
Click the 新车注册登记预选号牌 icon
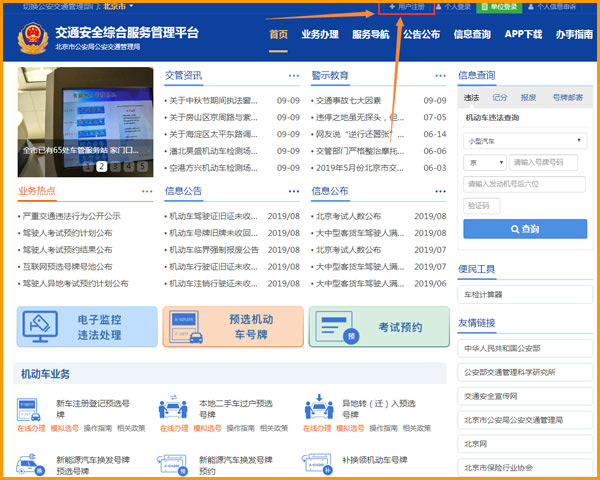30,410
